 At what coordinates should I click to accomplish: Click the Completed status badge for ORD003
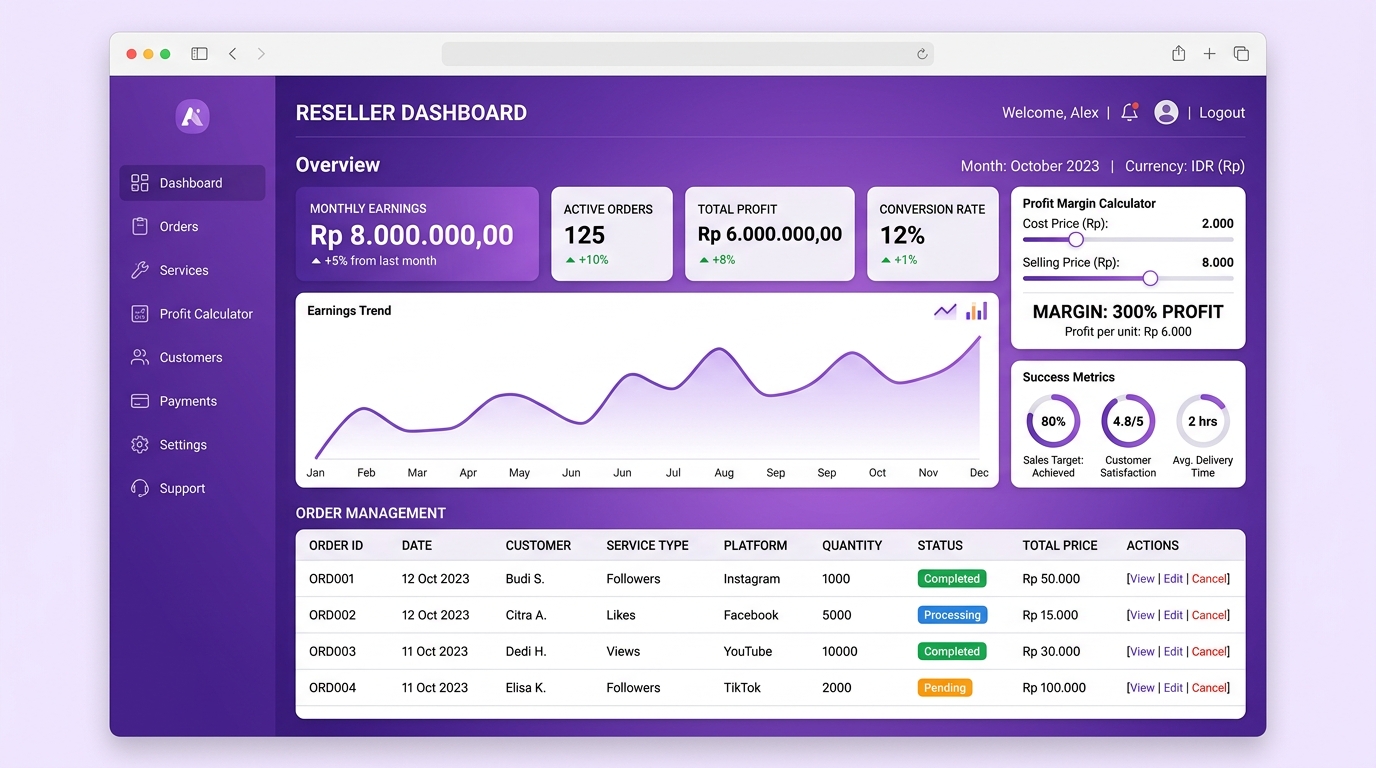coord(952,651)
